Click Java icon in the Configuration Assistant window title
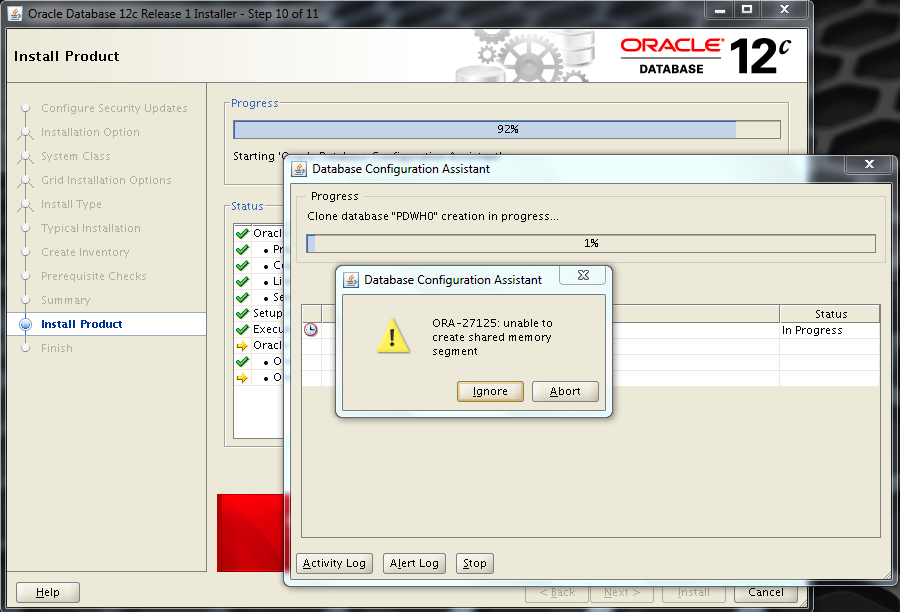This screenshot has height=612, width=900. point(299,169)
